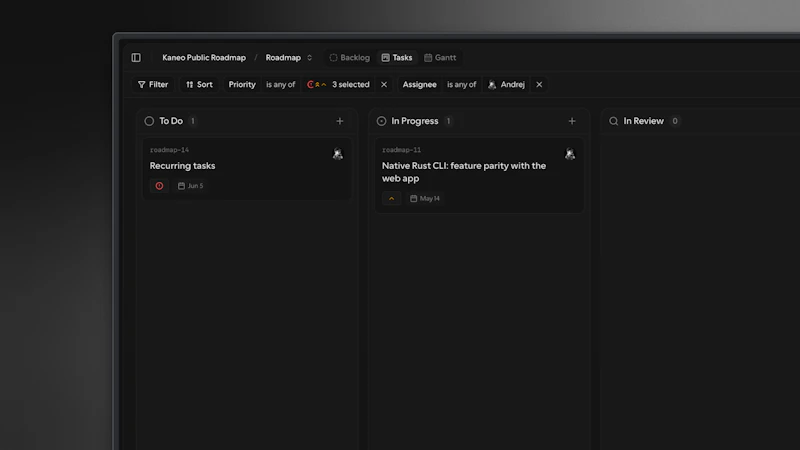The width and height of the screenshot is (800, 450).
Task: Click task ID roadmap-14
Action: (169, 150)
